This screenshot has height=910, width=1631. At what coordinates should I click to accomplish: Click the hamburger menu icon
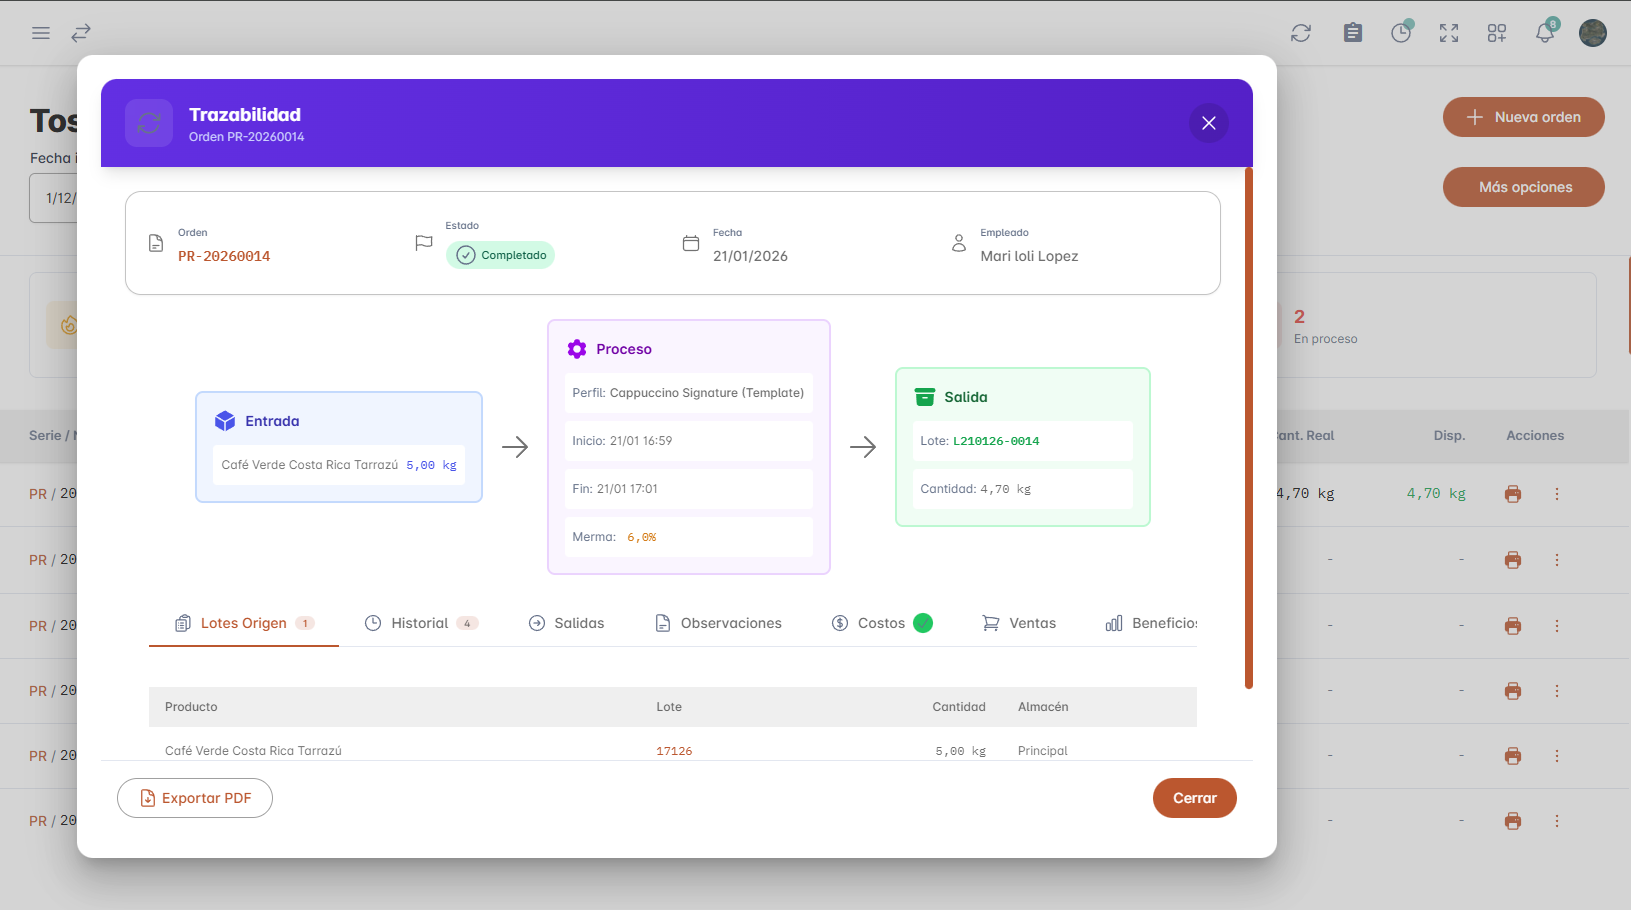(41, 33)
